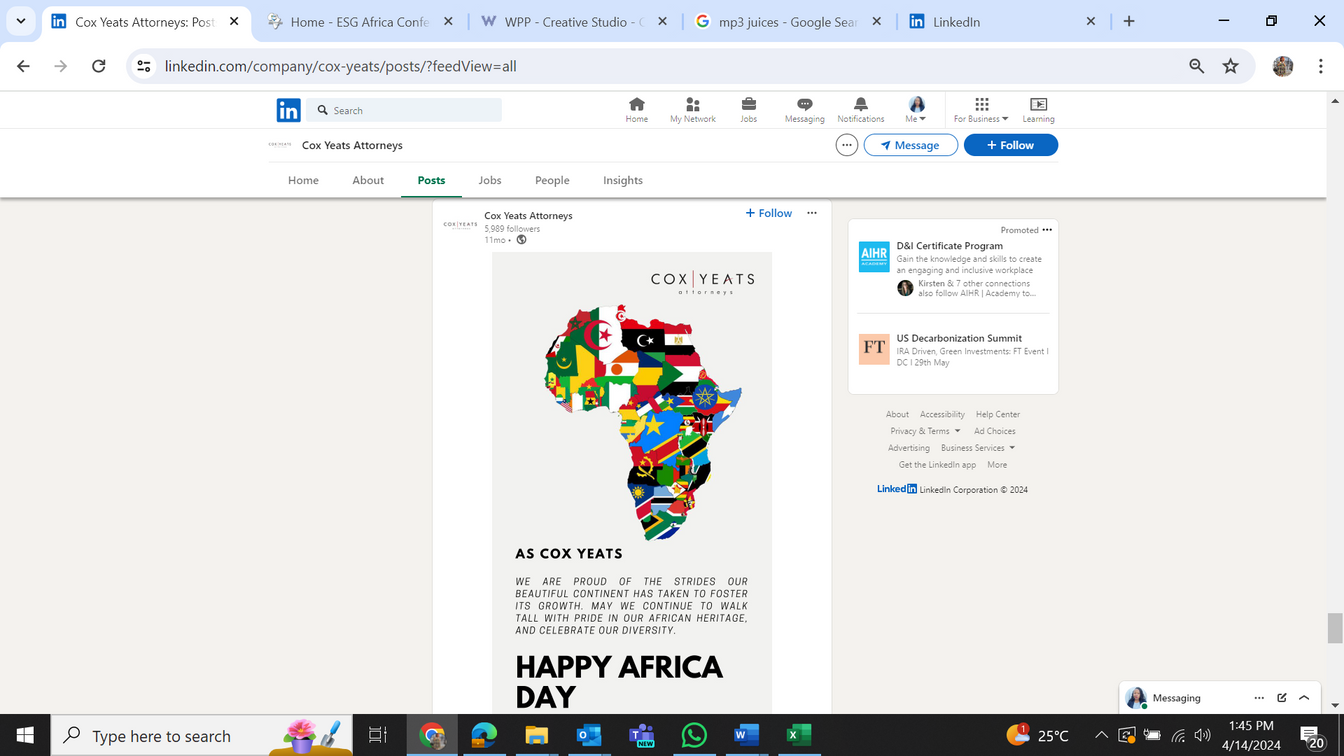
Task: Bookmark this page with star icon
Action: pyautogui.click(x=1230, y=66)
